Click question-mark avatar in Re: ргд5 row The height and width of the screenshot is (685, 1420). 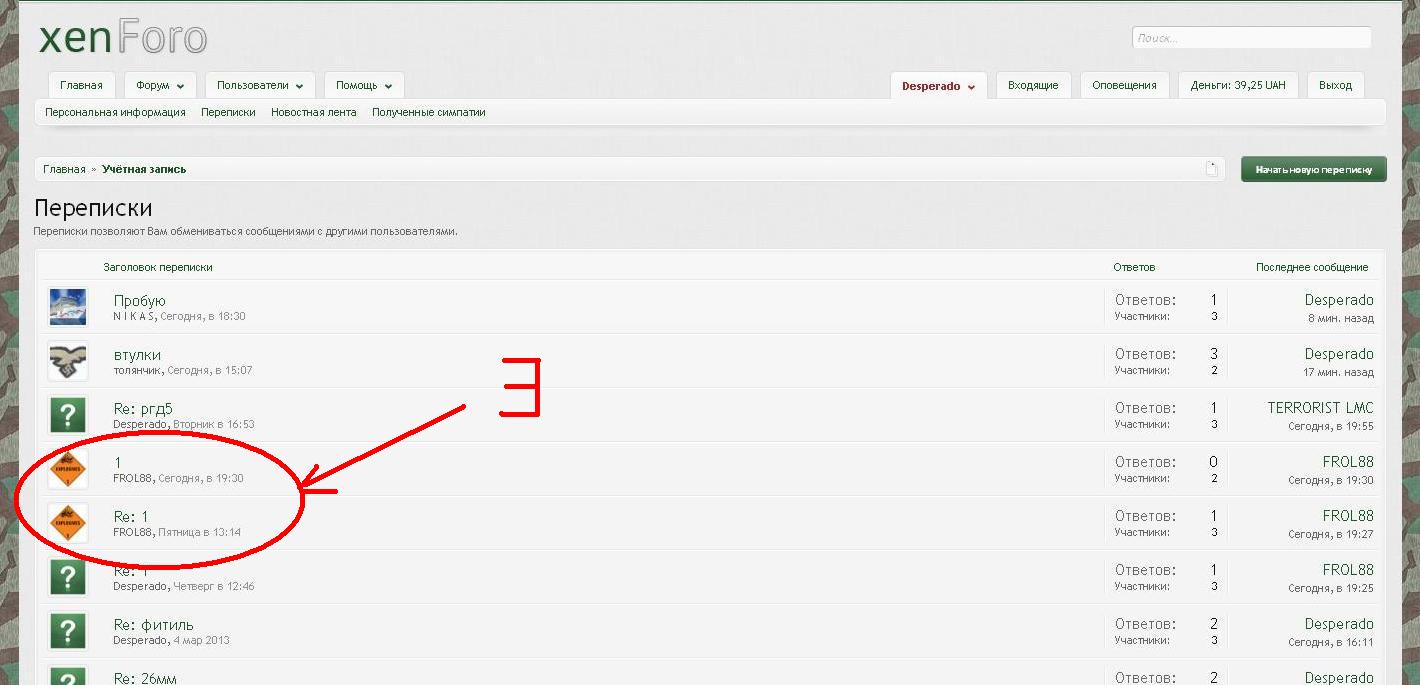[68, 415]
